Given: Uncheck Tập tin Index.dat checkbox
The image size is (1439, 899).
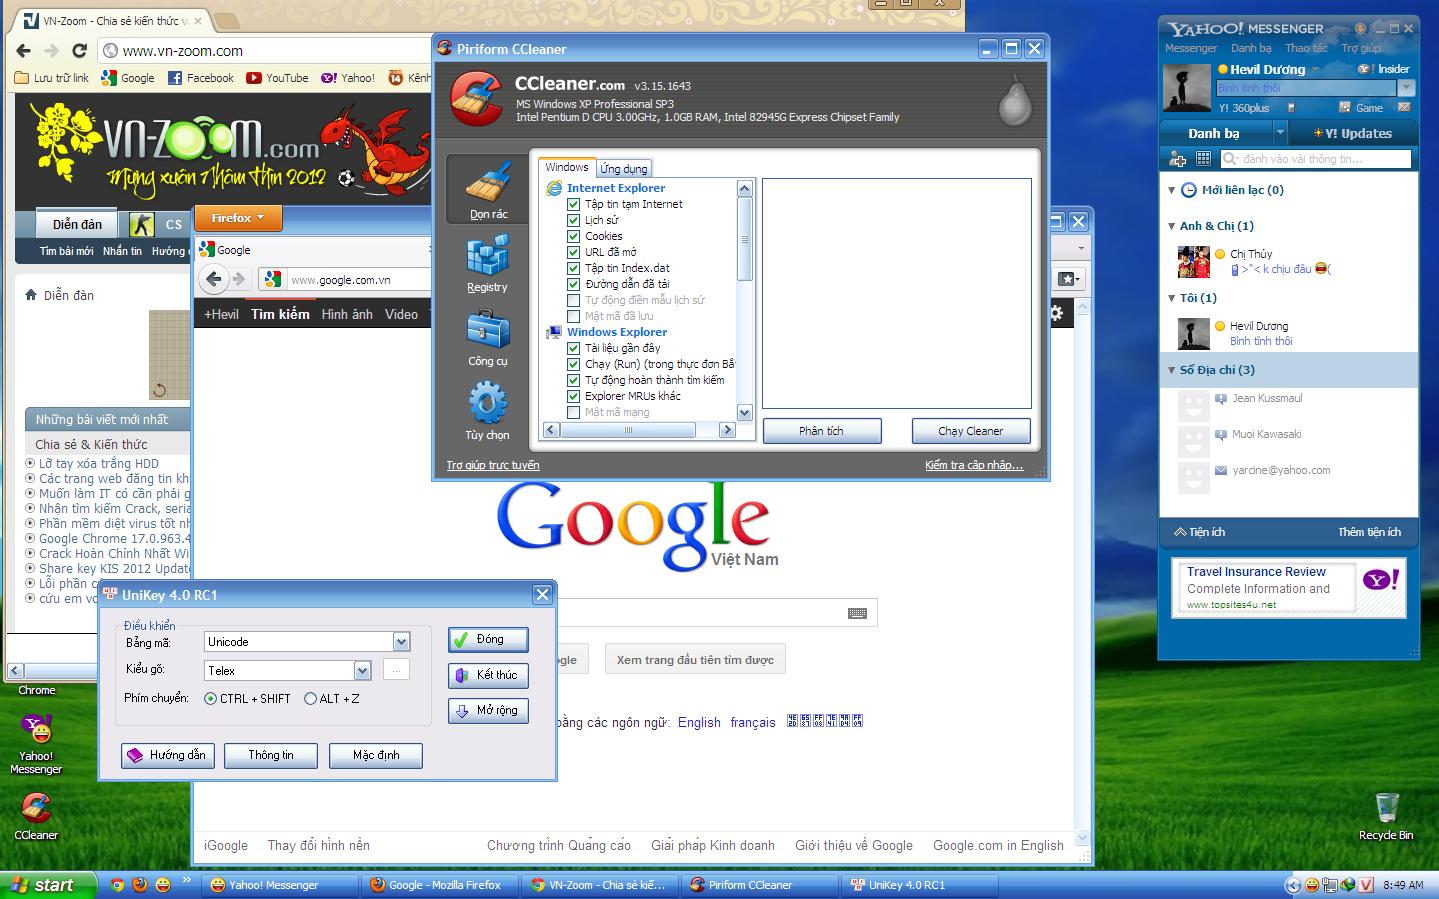Looking at the screenshot, I should [x=574, y=268].
